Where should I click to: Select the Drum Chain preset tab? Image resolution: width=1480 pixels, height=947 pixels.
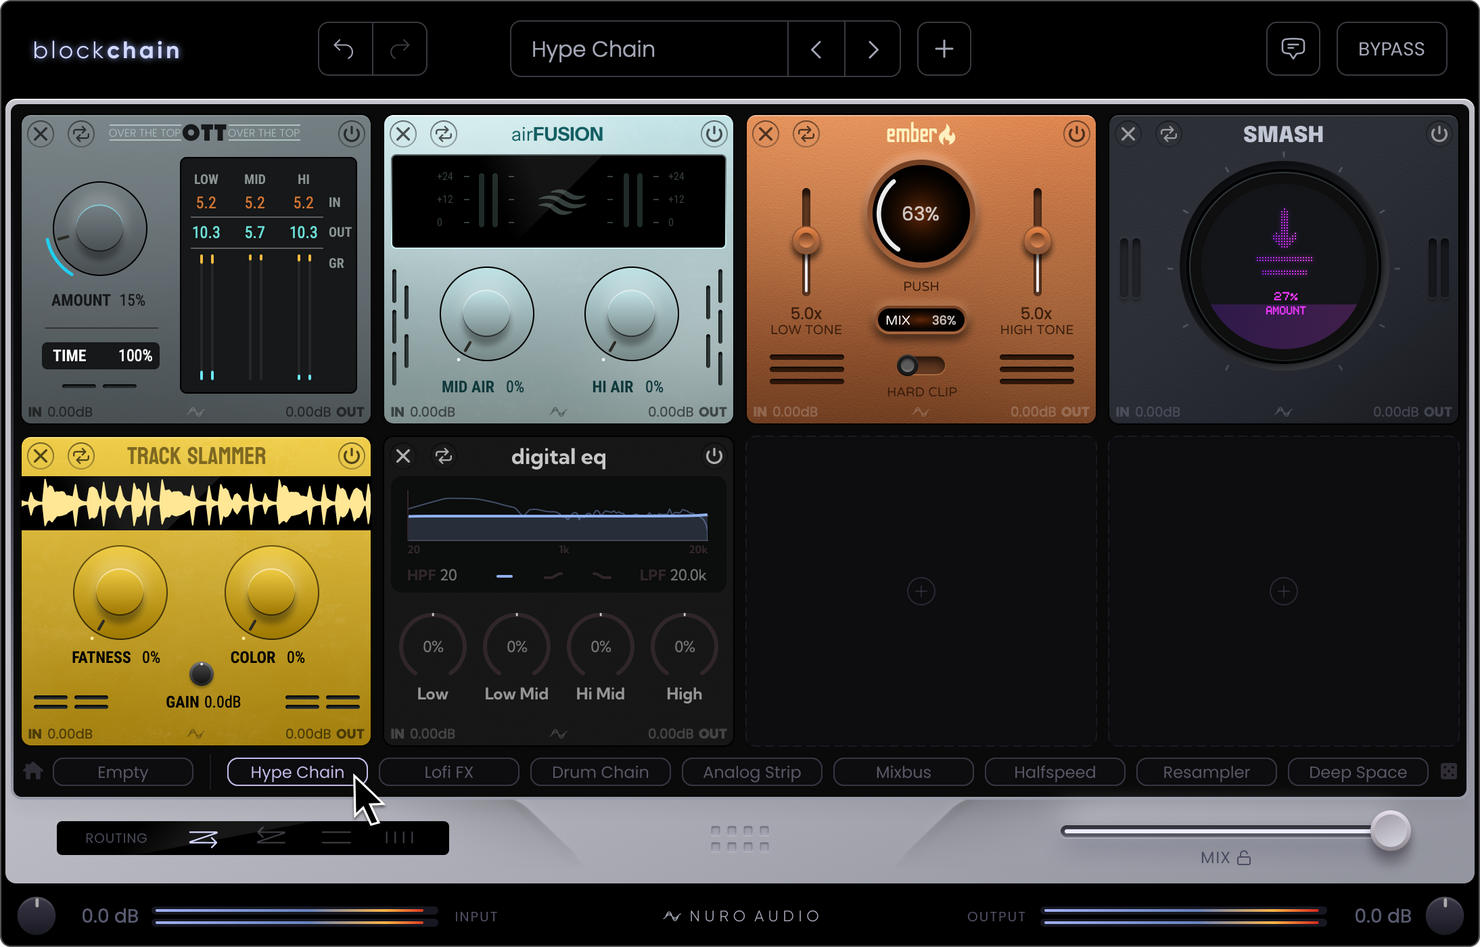point(600,772)
